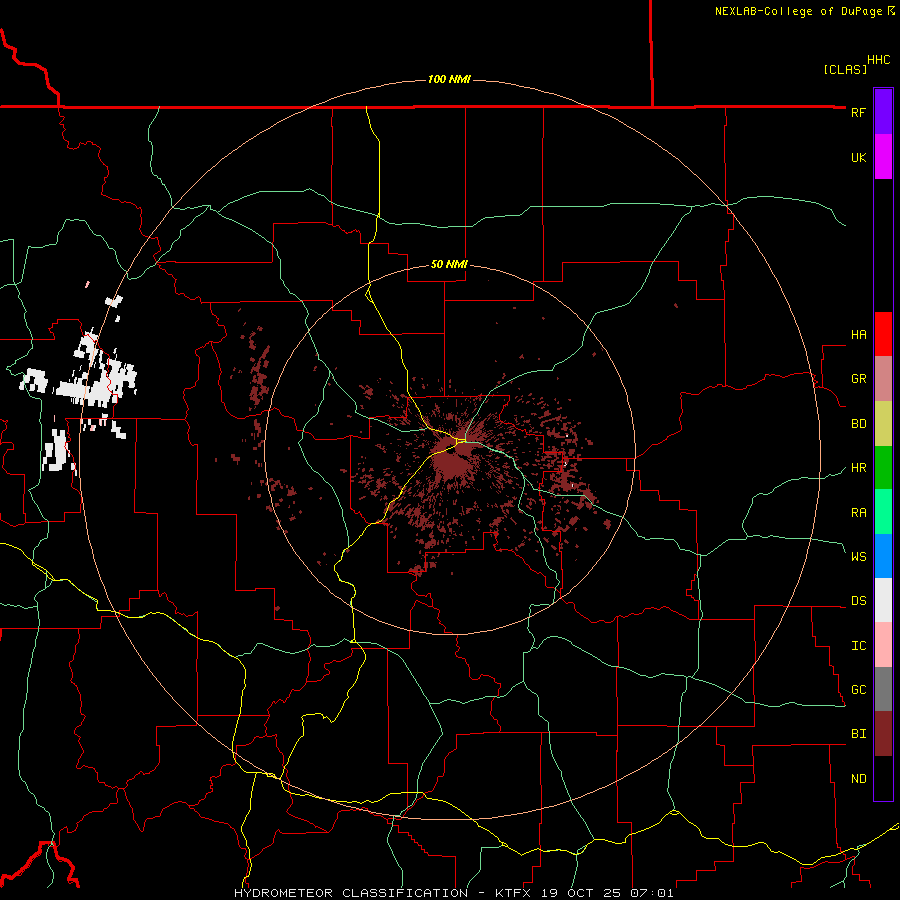Click the RF purple legend swatch
Viewport: 900px width, 900px height.
(883, 112)
